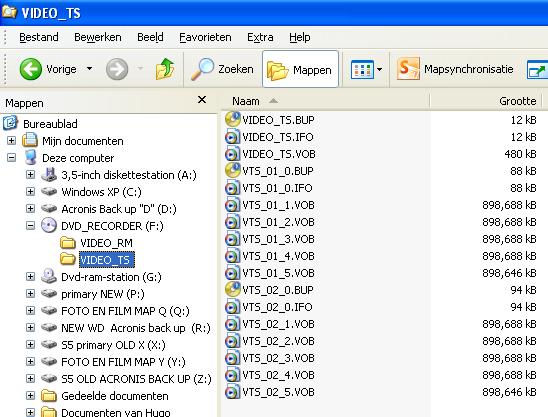Select the VTS_01_0.BUP disc icon
Viewport: 548px width, 417px height.
(233, 171)
